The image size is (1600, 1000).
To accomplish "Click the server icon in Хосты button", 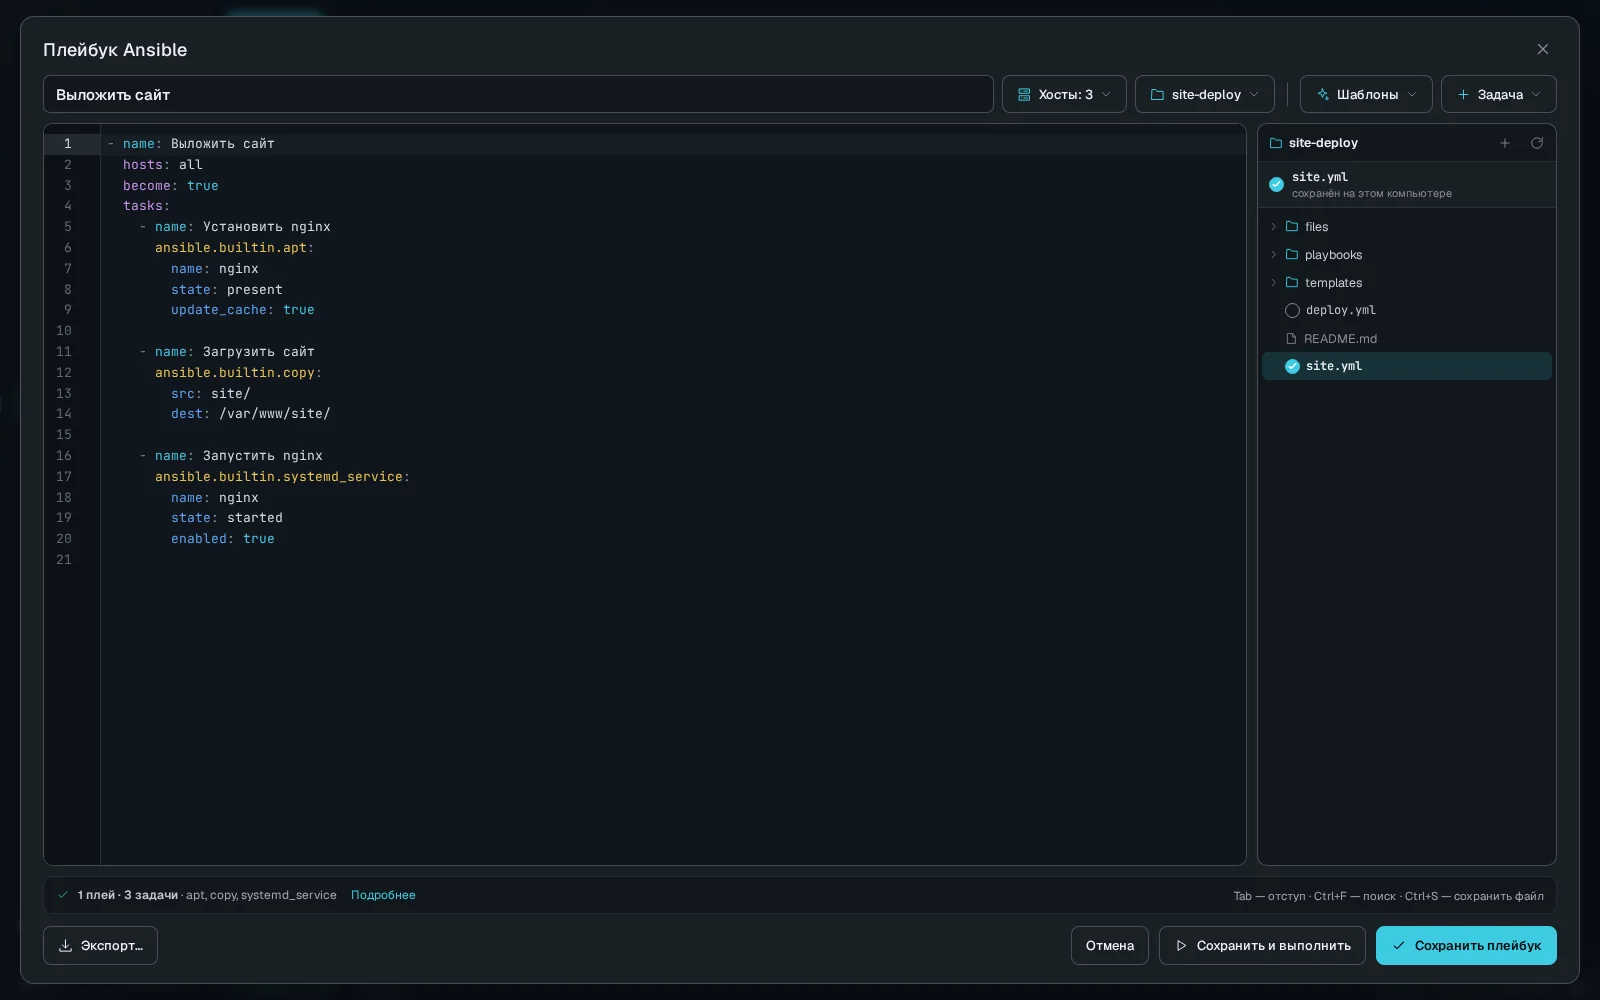I will pyautogui.click(x=1024, y=95).
